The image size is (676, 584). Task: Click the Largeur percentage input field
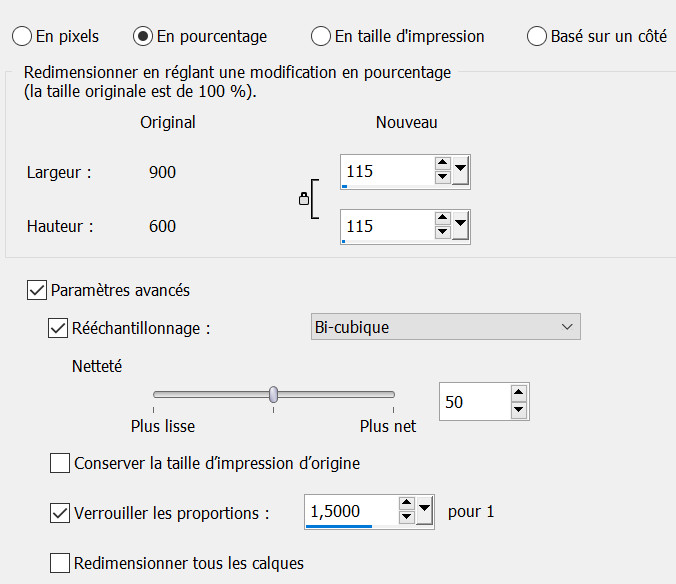(x=386, y=171)
